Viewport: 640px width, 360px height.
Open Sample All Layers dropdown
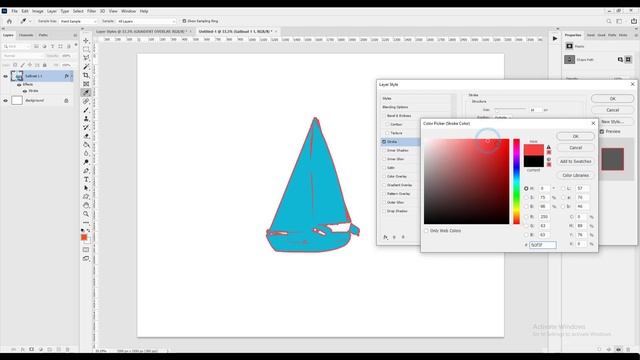(147, 21)
